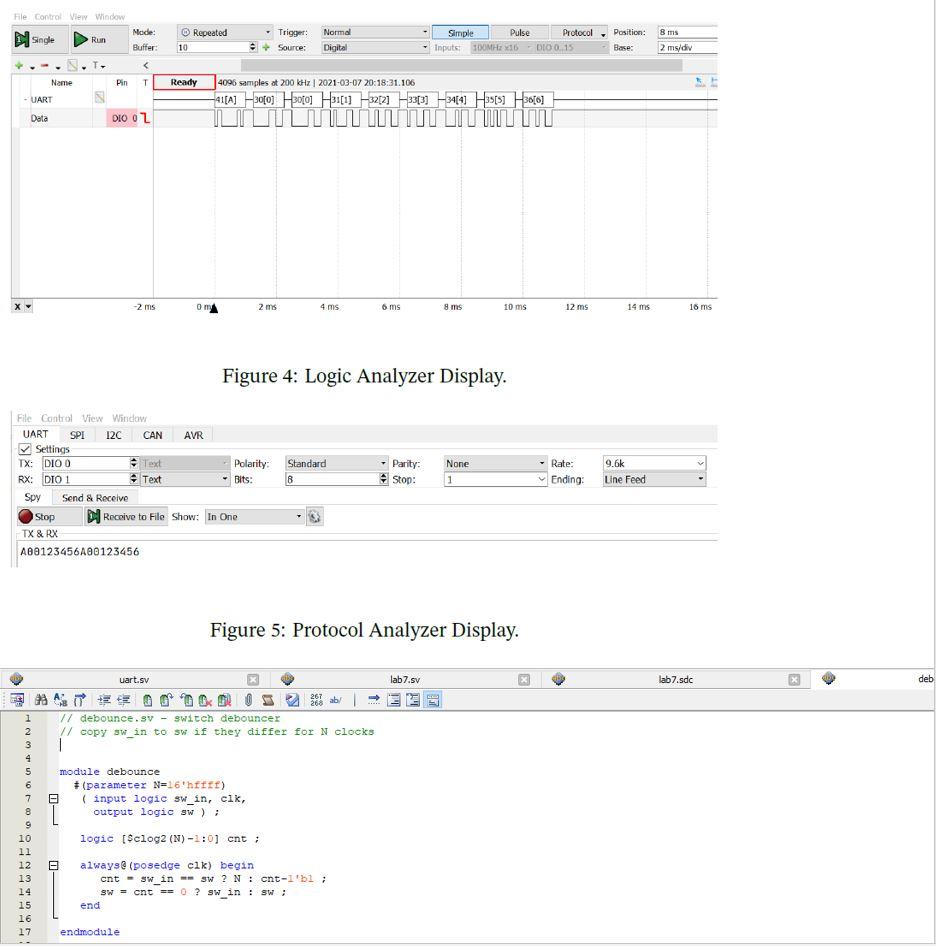Switch to the SPI protocol tab
Viewport: 936px width, 946px height.
(x=76, y=435)
